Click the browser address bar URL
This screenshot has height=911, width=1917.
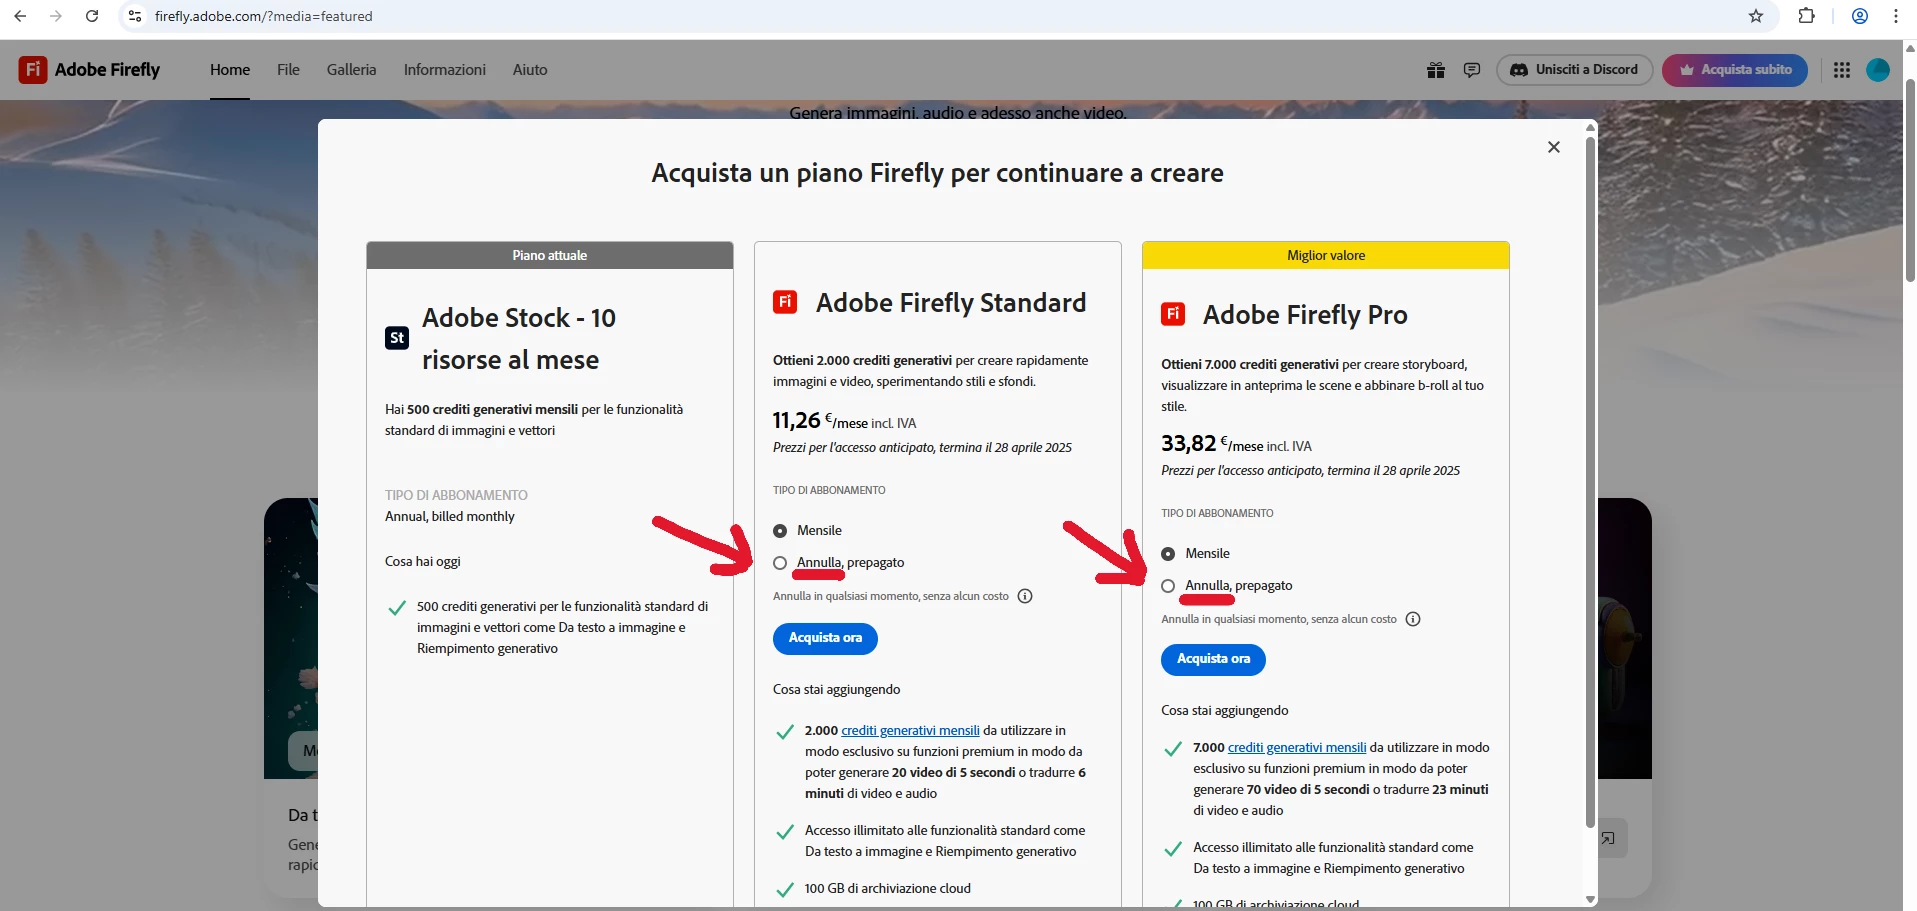pyautogui.click(x=264, y=16)
